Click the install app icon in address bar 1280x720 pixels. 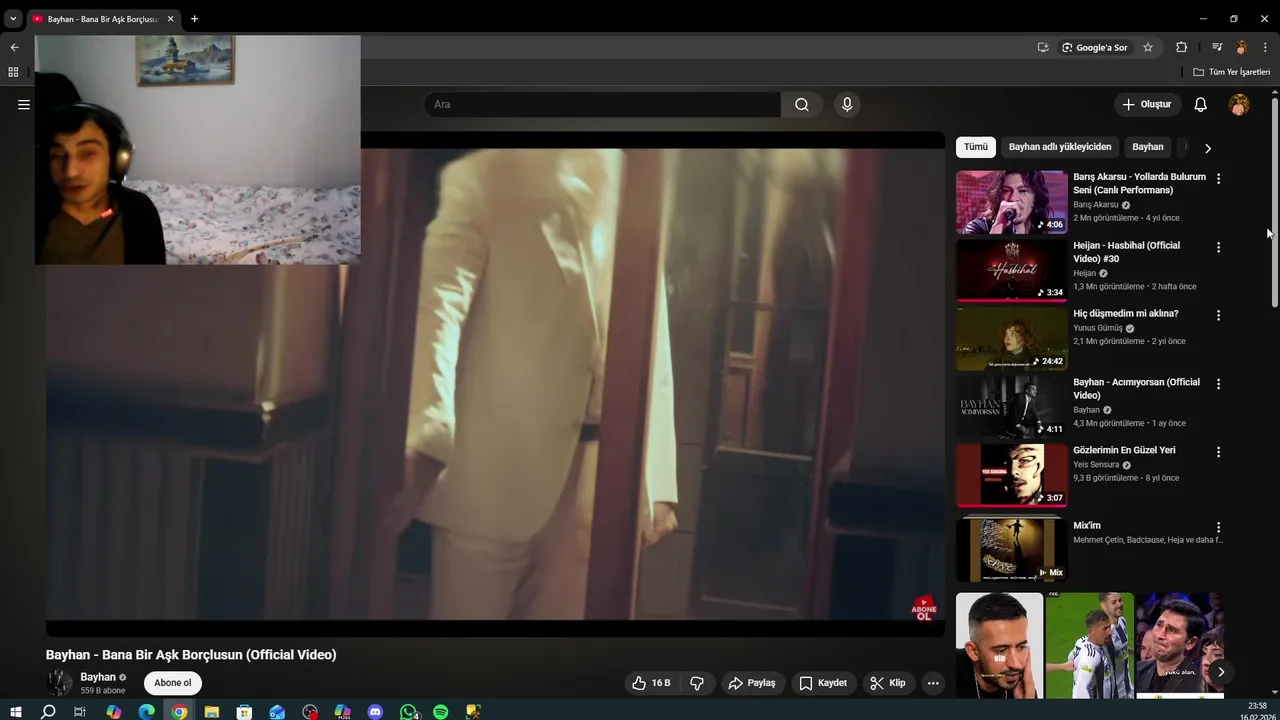[1043, 47]
